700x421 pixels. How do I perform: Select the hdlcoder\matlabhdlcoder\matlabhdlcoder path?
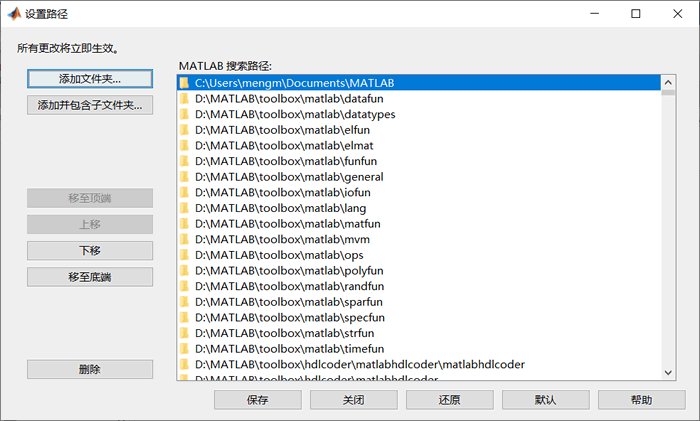(419, 364)
